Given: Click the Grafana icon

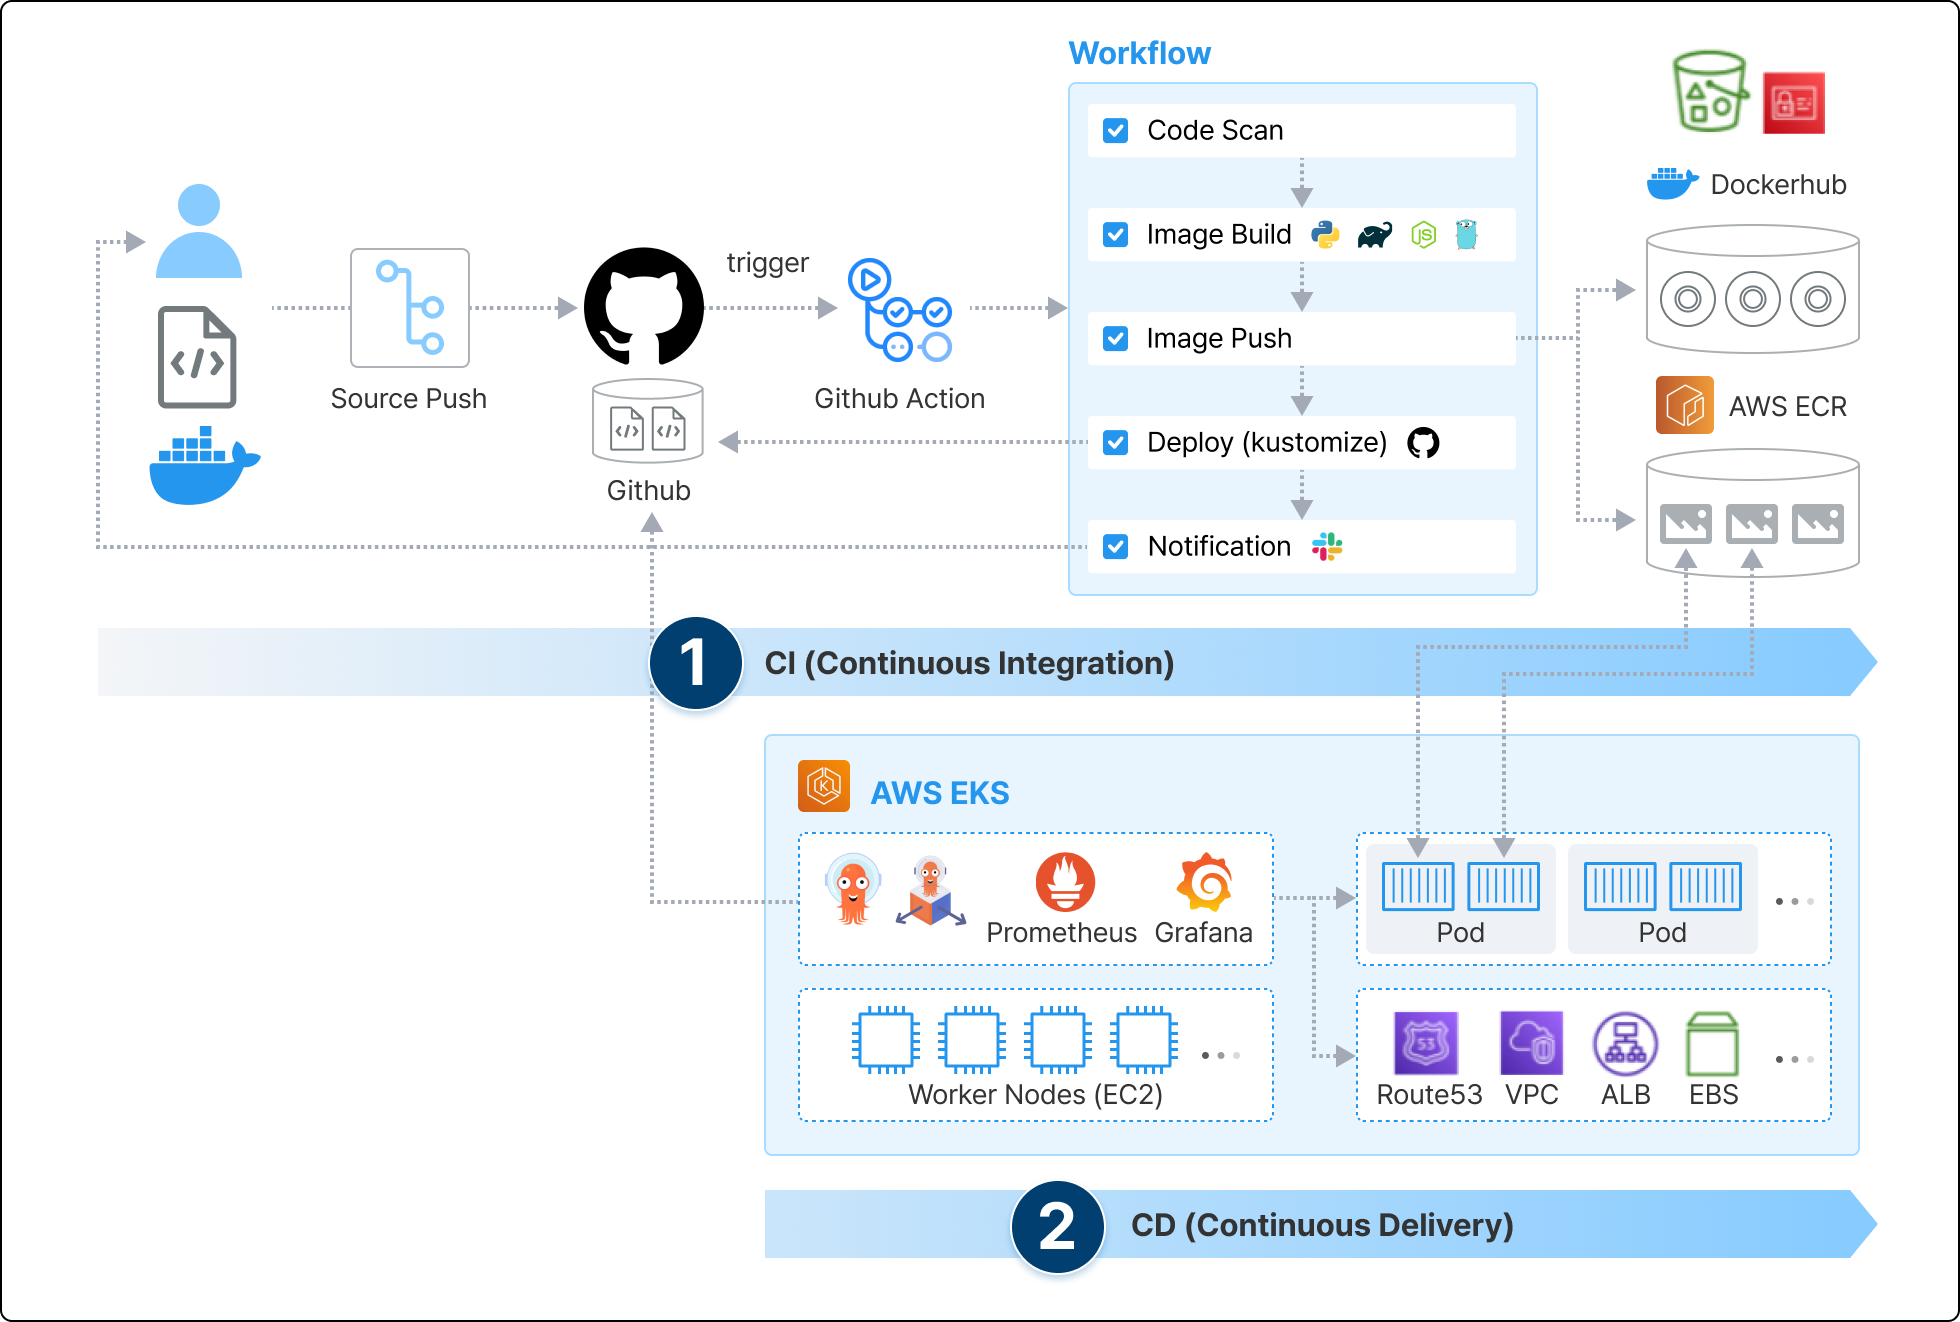Looking at the screenshot, I should (1205, 882).
